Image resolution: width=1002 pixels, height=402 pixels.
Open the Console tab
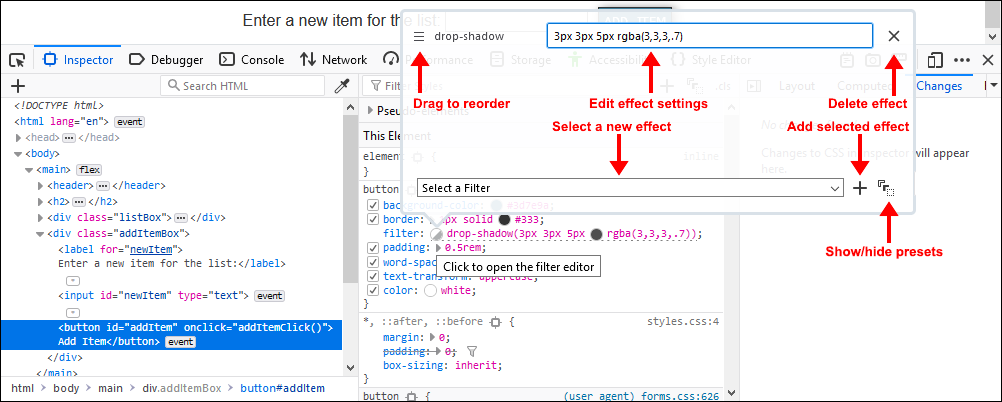coord(251,60)
